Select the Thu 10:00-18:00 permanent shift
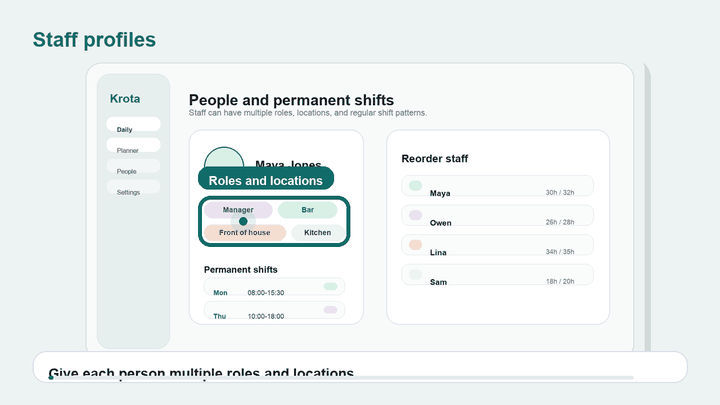This screenshot has height=405, width=720. pos(274,310)
